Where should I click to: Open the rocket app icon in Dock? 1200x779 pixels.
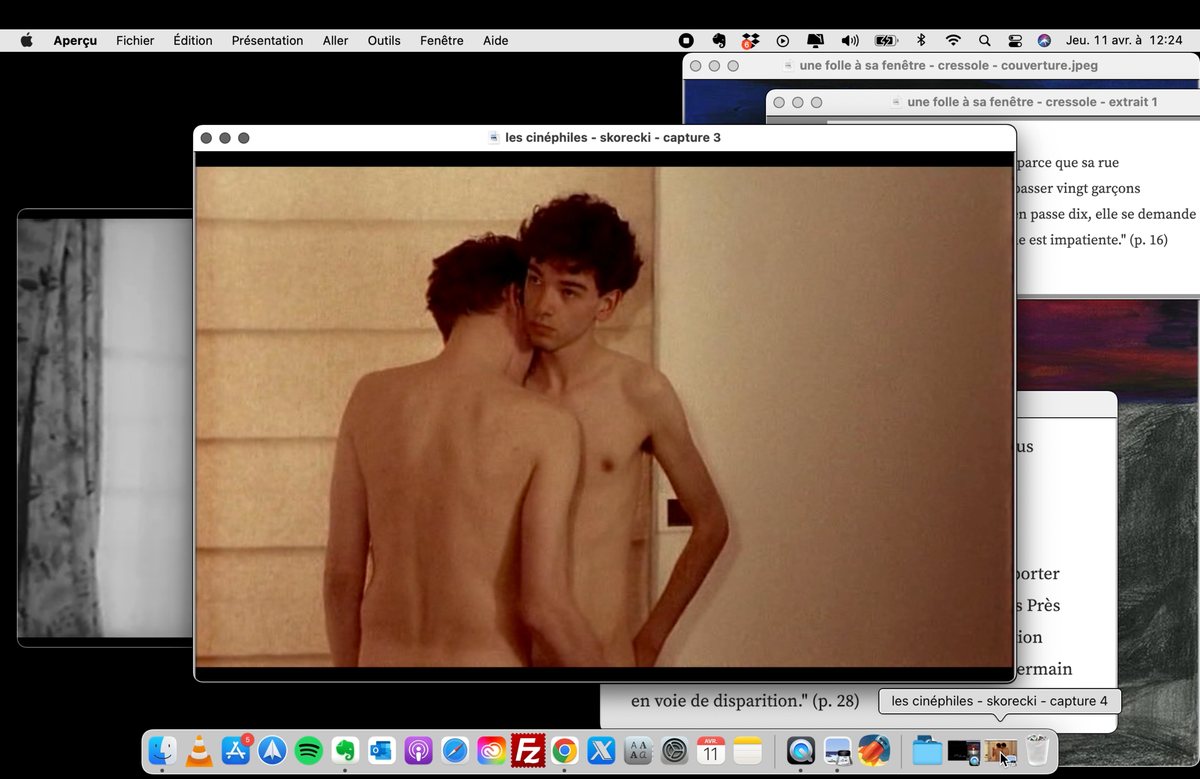point(874,750)
